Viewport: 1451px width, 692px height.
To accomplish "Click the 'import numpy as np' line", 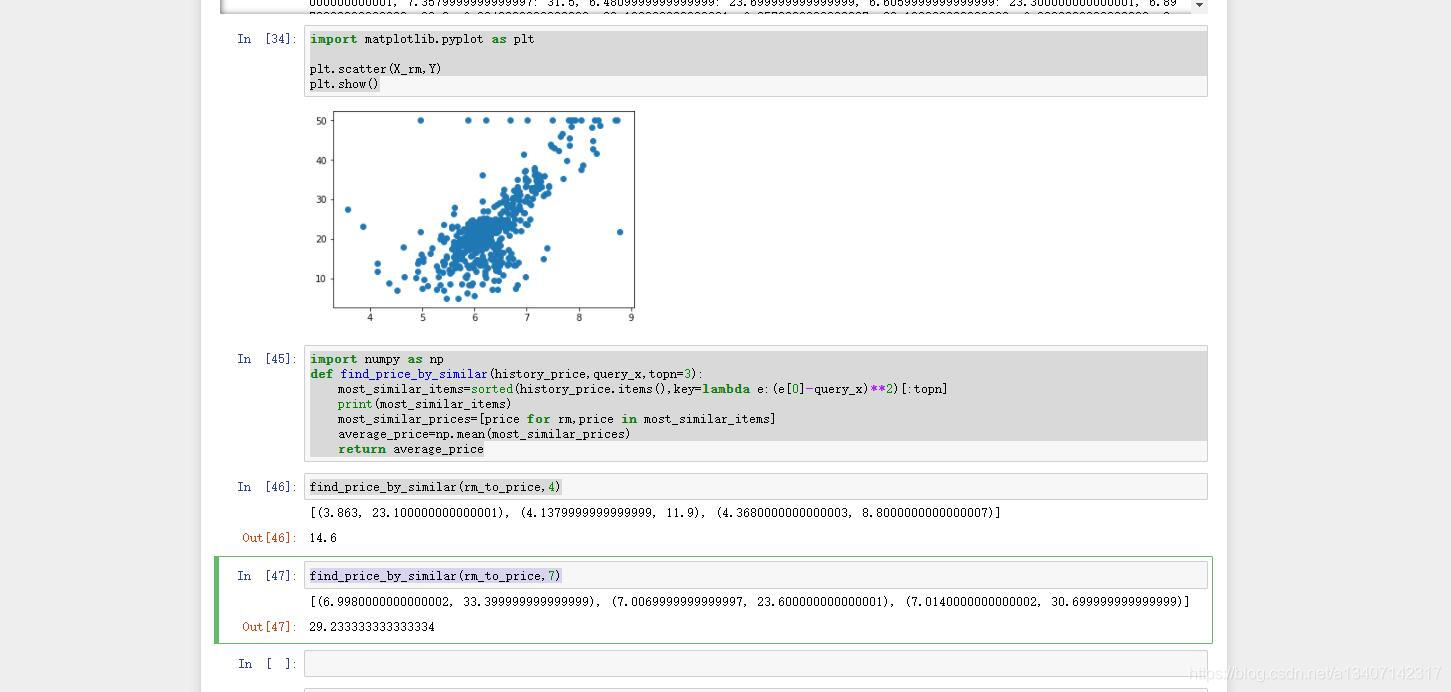I will tap(377, 359).
